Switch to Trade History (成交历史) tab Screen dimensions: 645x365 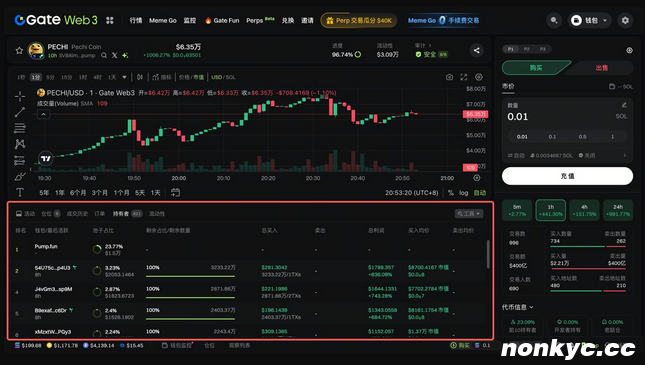click(77, 214)
